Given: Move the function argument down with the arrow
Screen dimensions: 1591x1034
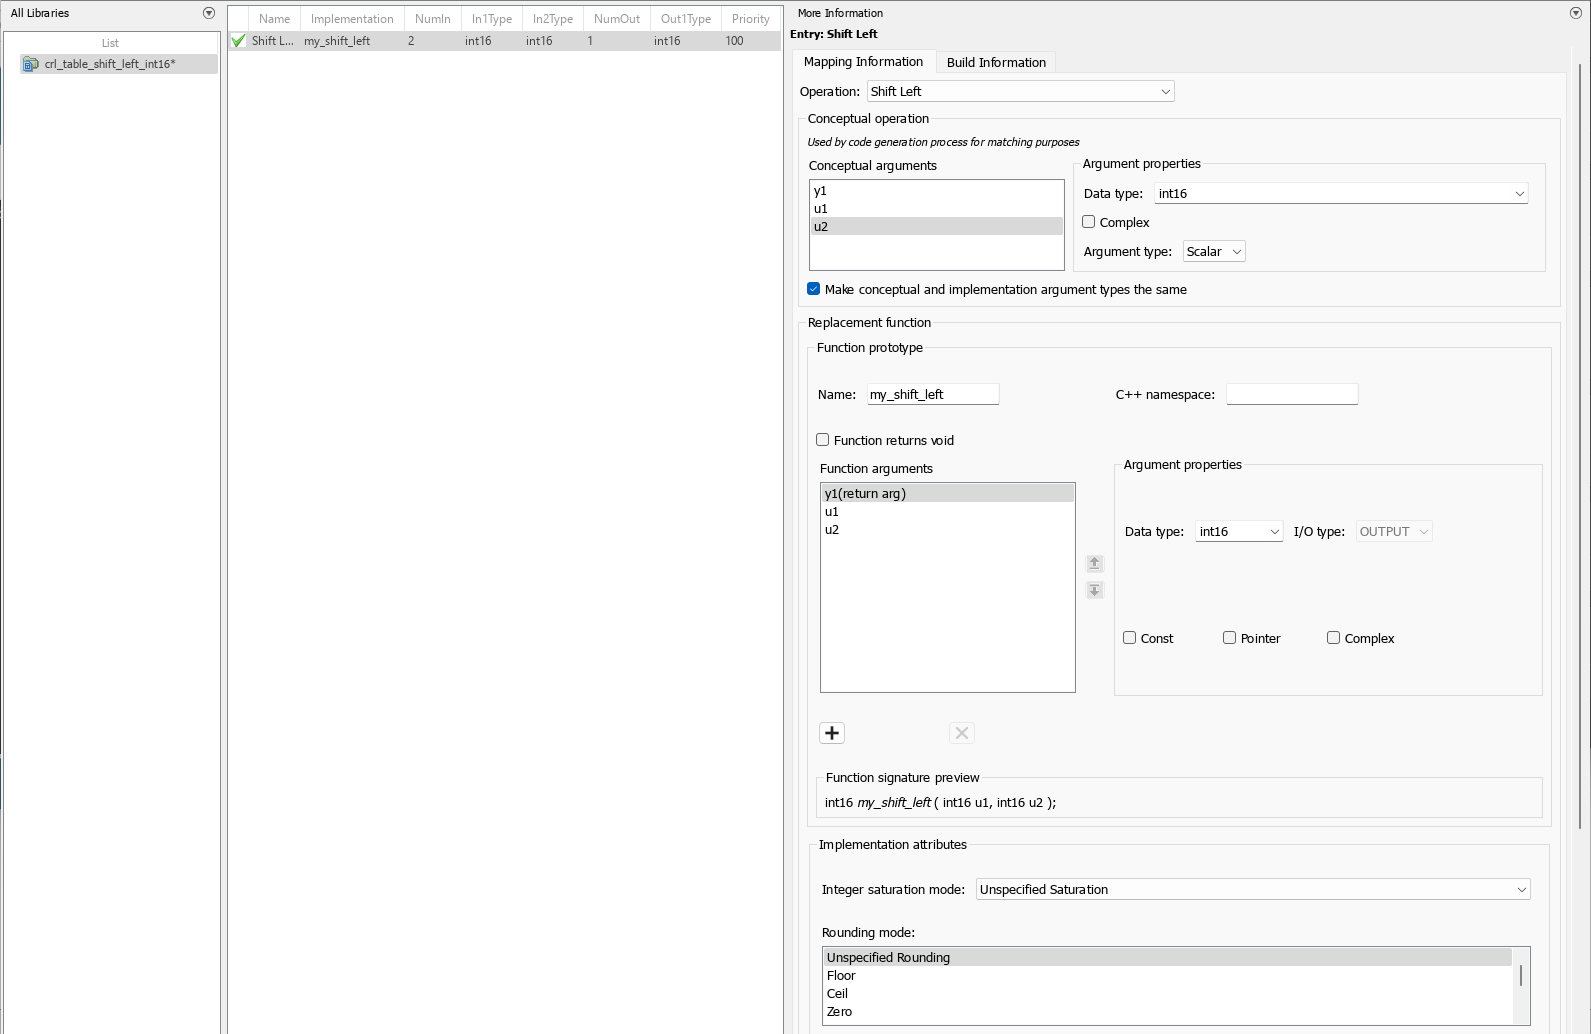Looking at the screenshot, I should click(x=1095, y=590).
